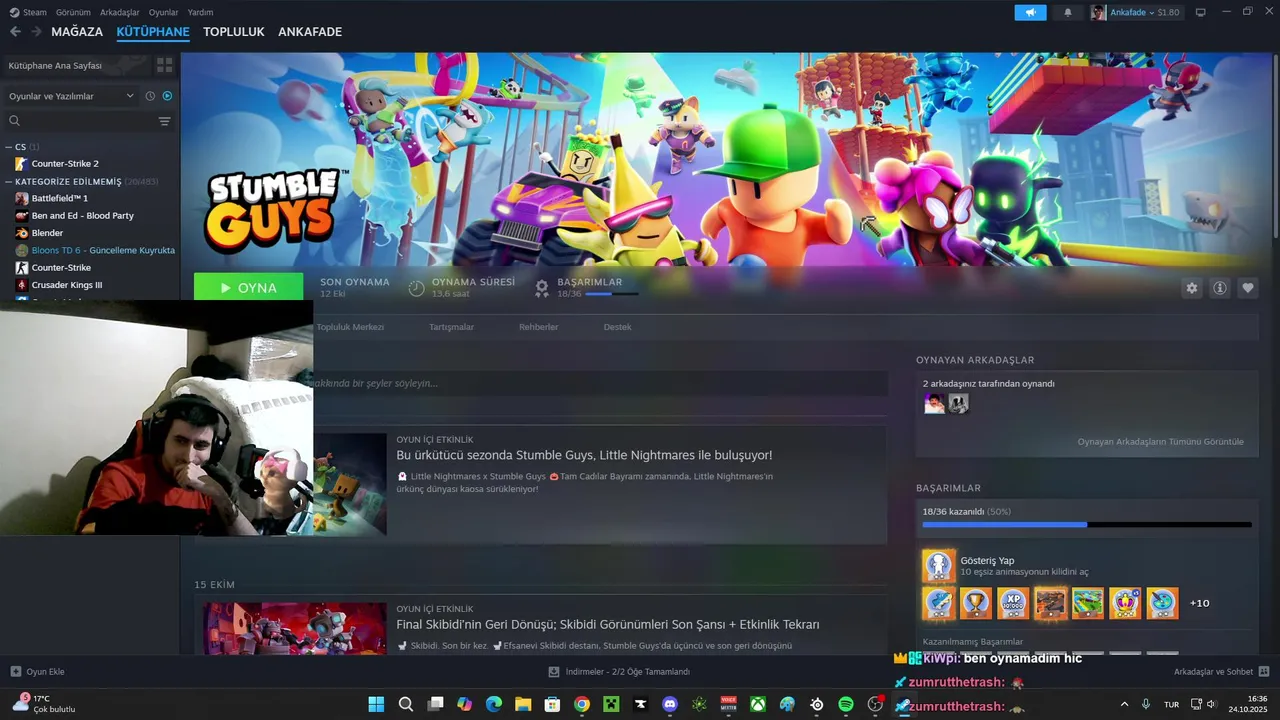Image resolution: width=1280 pixels, height=720 pixels.
Task: Select Blender in library list
Action: pyautogui.click(x=47, y=233)
